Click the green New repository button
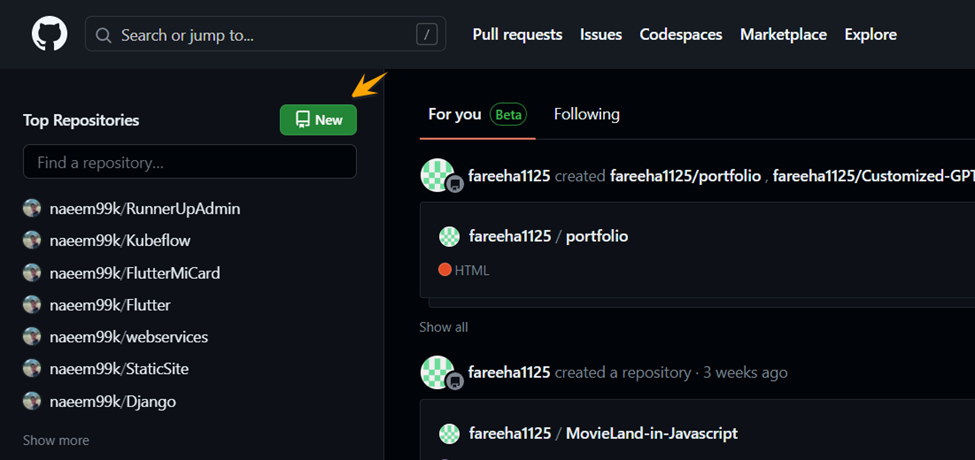This screenshot has height=460, width=975. point(318,120)
